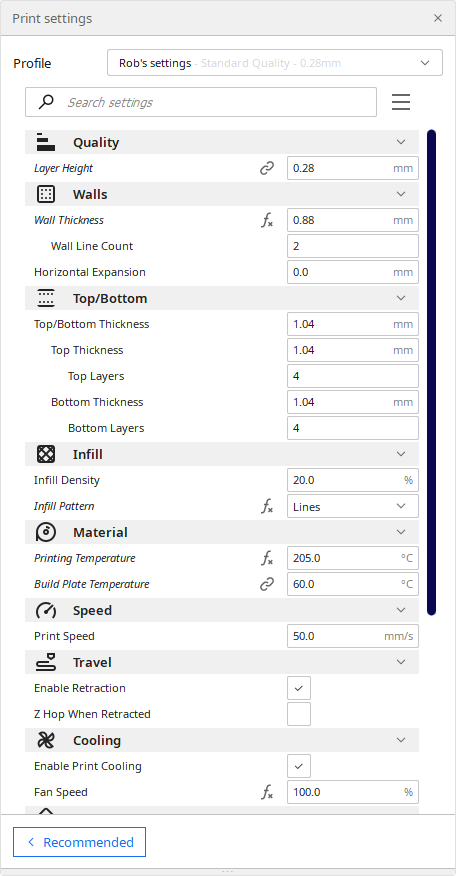Click the vertical scrollbar of settings list
The width and height of the screenshot is (456, 876).
(431, 373)
